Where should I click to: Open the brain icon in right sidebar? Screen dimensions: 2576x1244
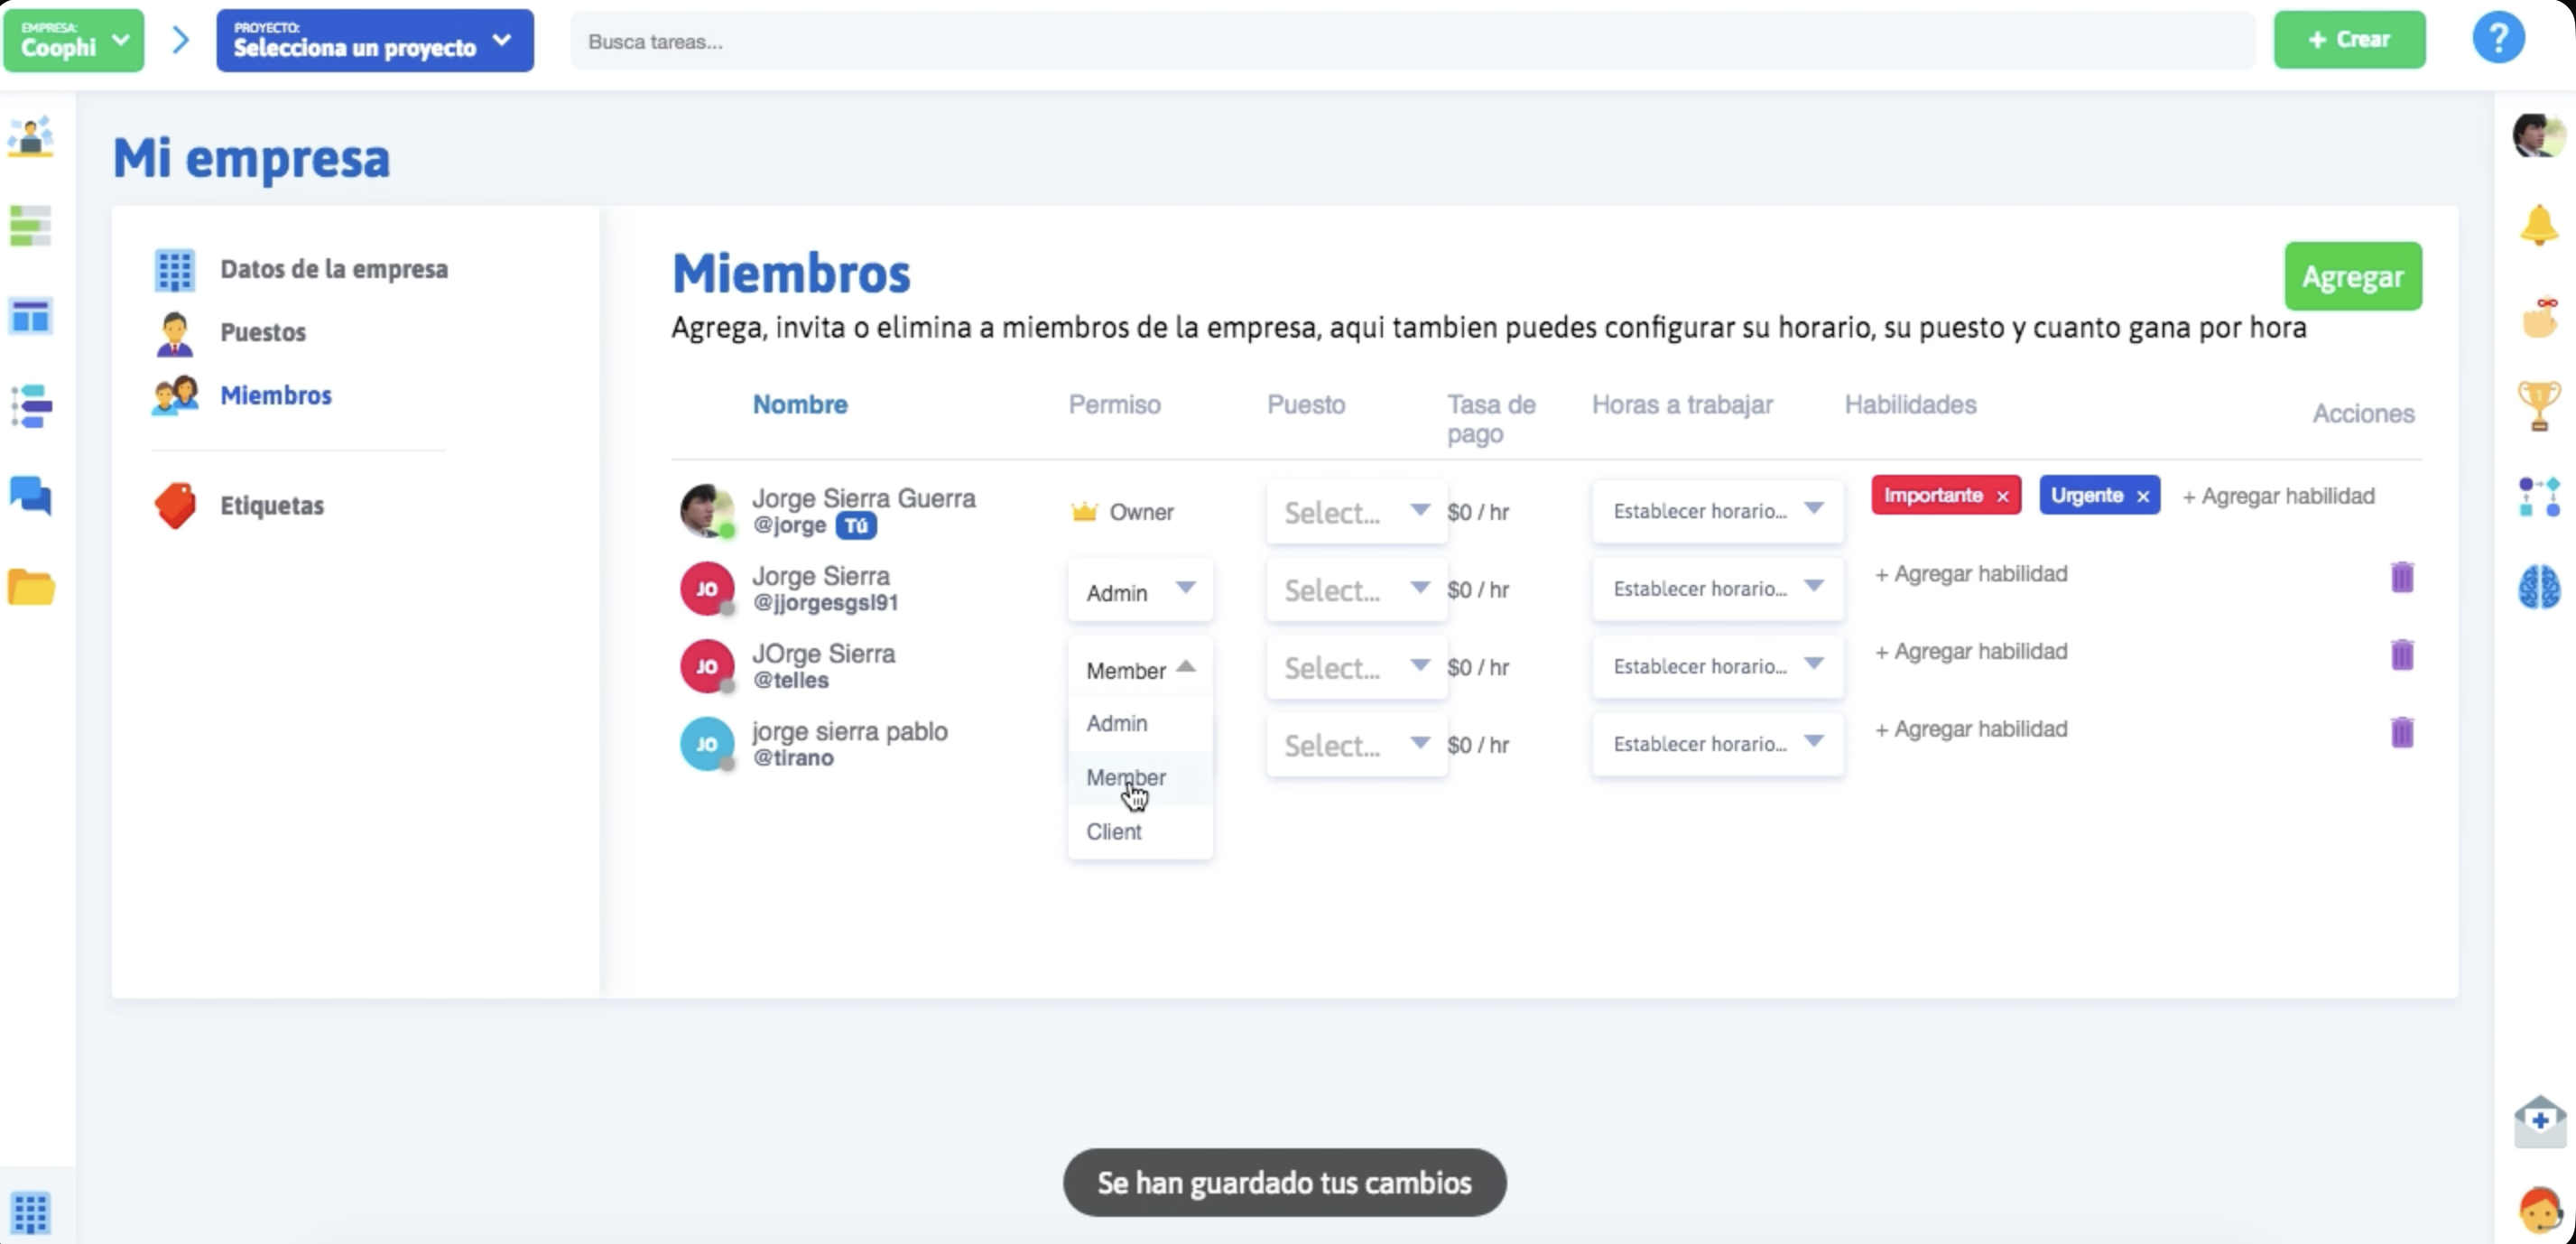(x=2537, y=587)
